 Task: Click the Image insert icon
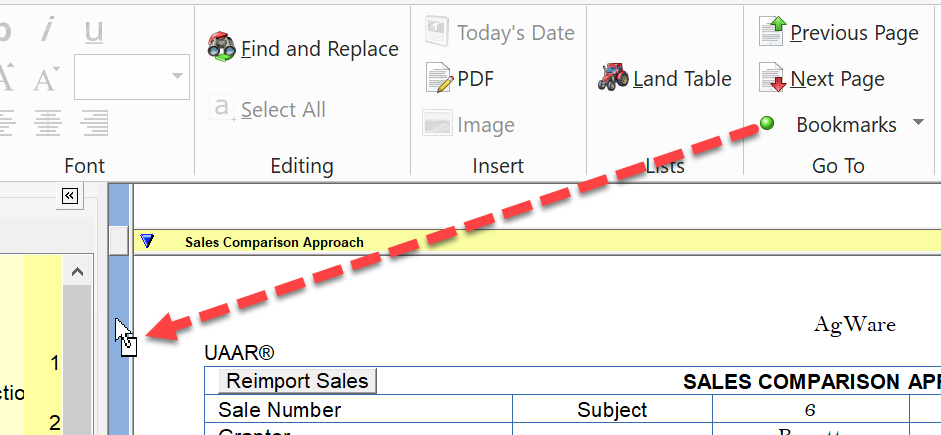click(x=436, y=124)
